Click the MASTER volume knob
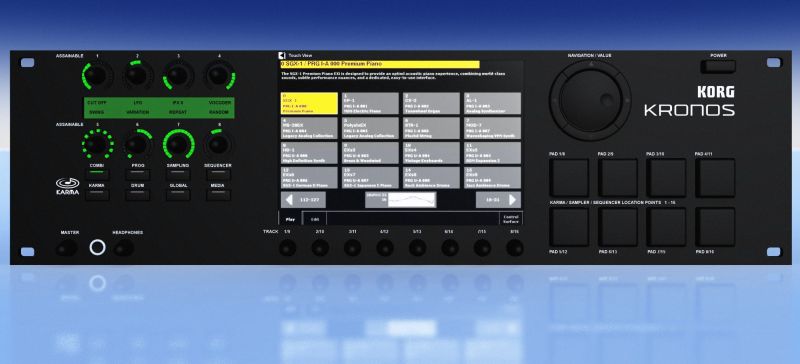 point(66,248)
